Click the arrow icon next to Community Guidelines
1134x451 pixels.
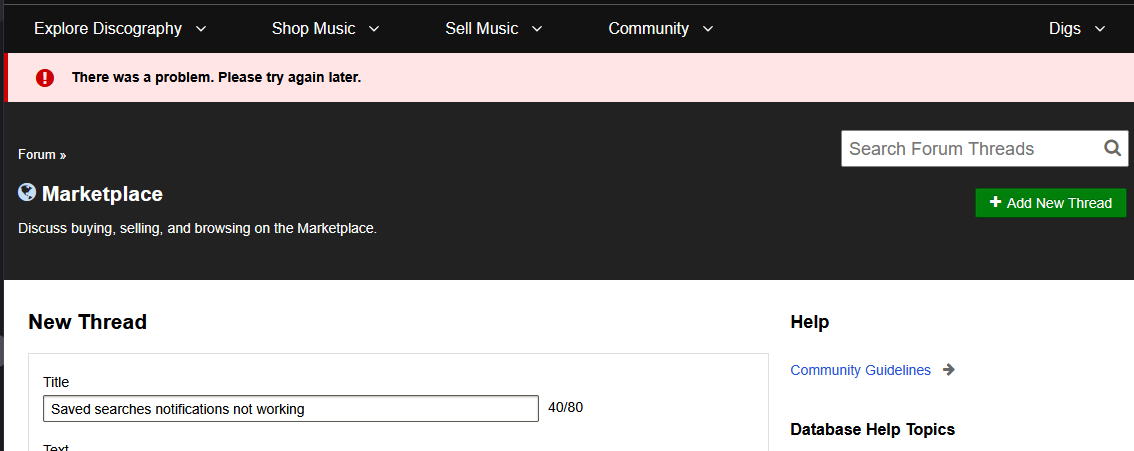point(949,370)
